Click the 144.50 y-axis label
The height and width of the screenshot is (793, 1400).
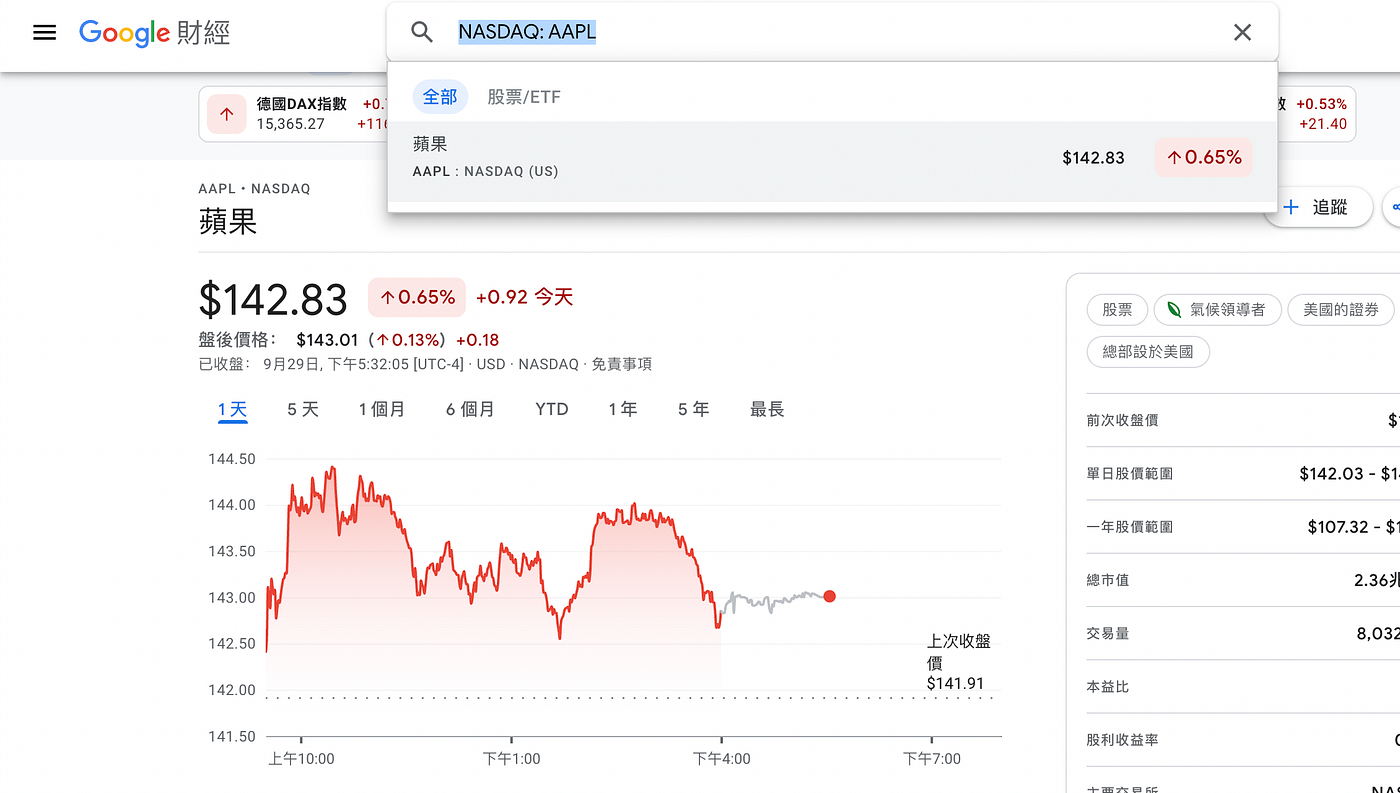[x=232, y=459]
